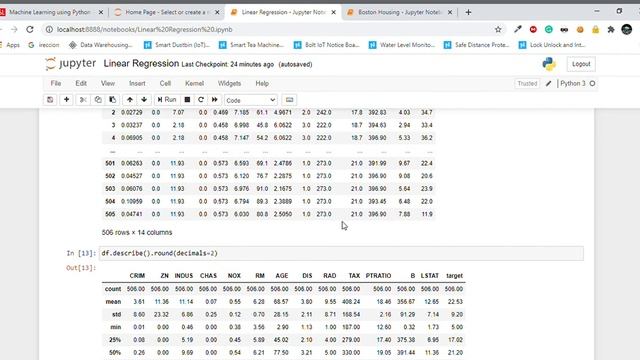Open the command palette keyboard icon
Viewport: 640px width, 360px height.
click(289, 100)
